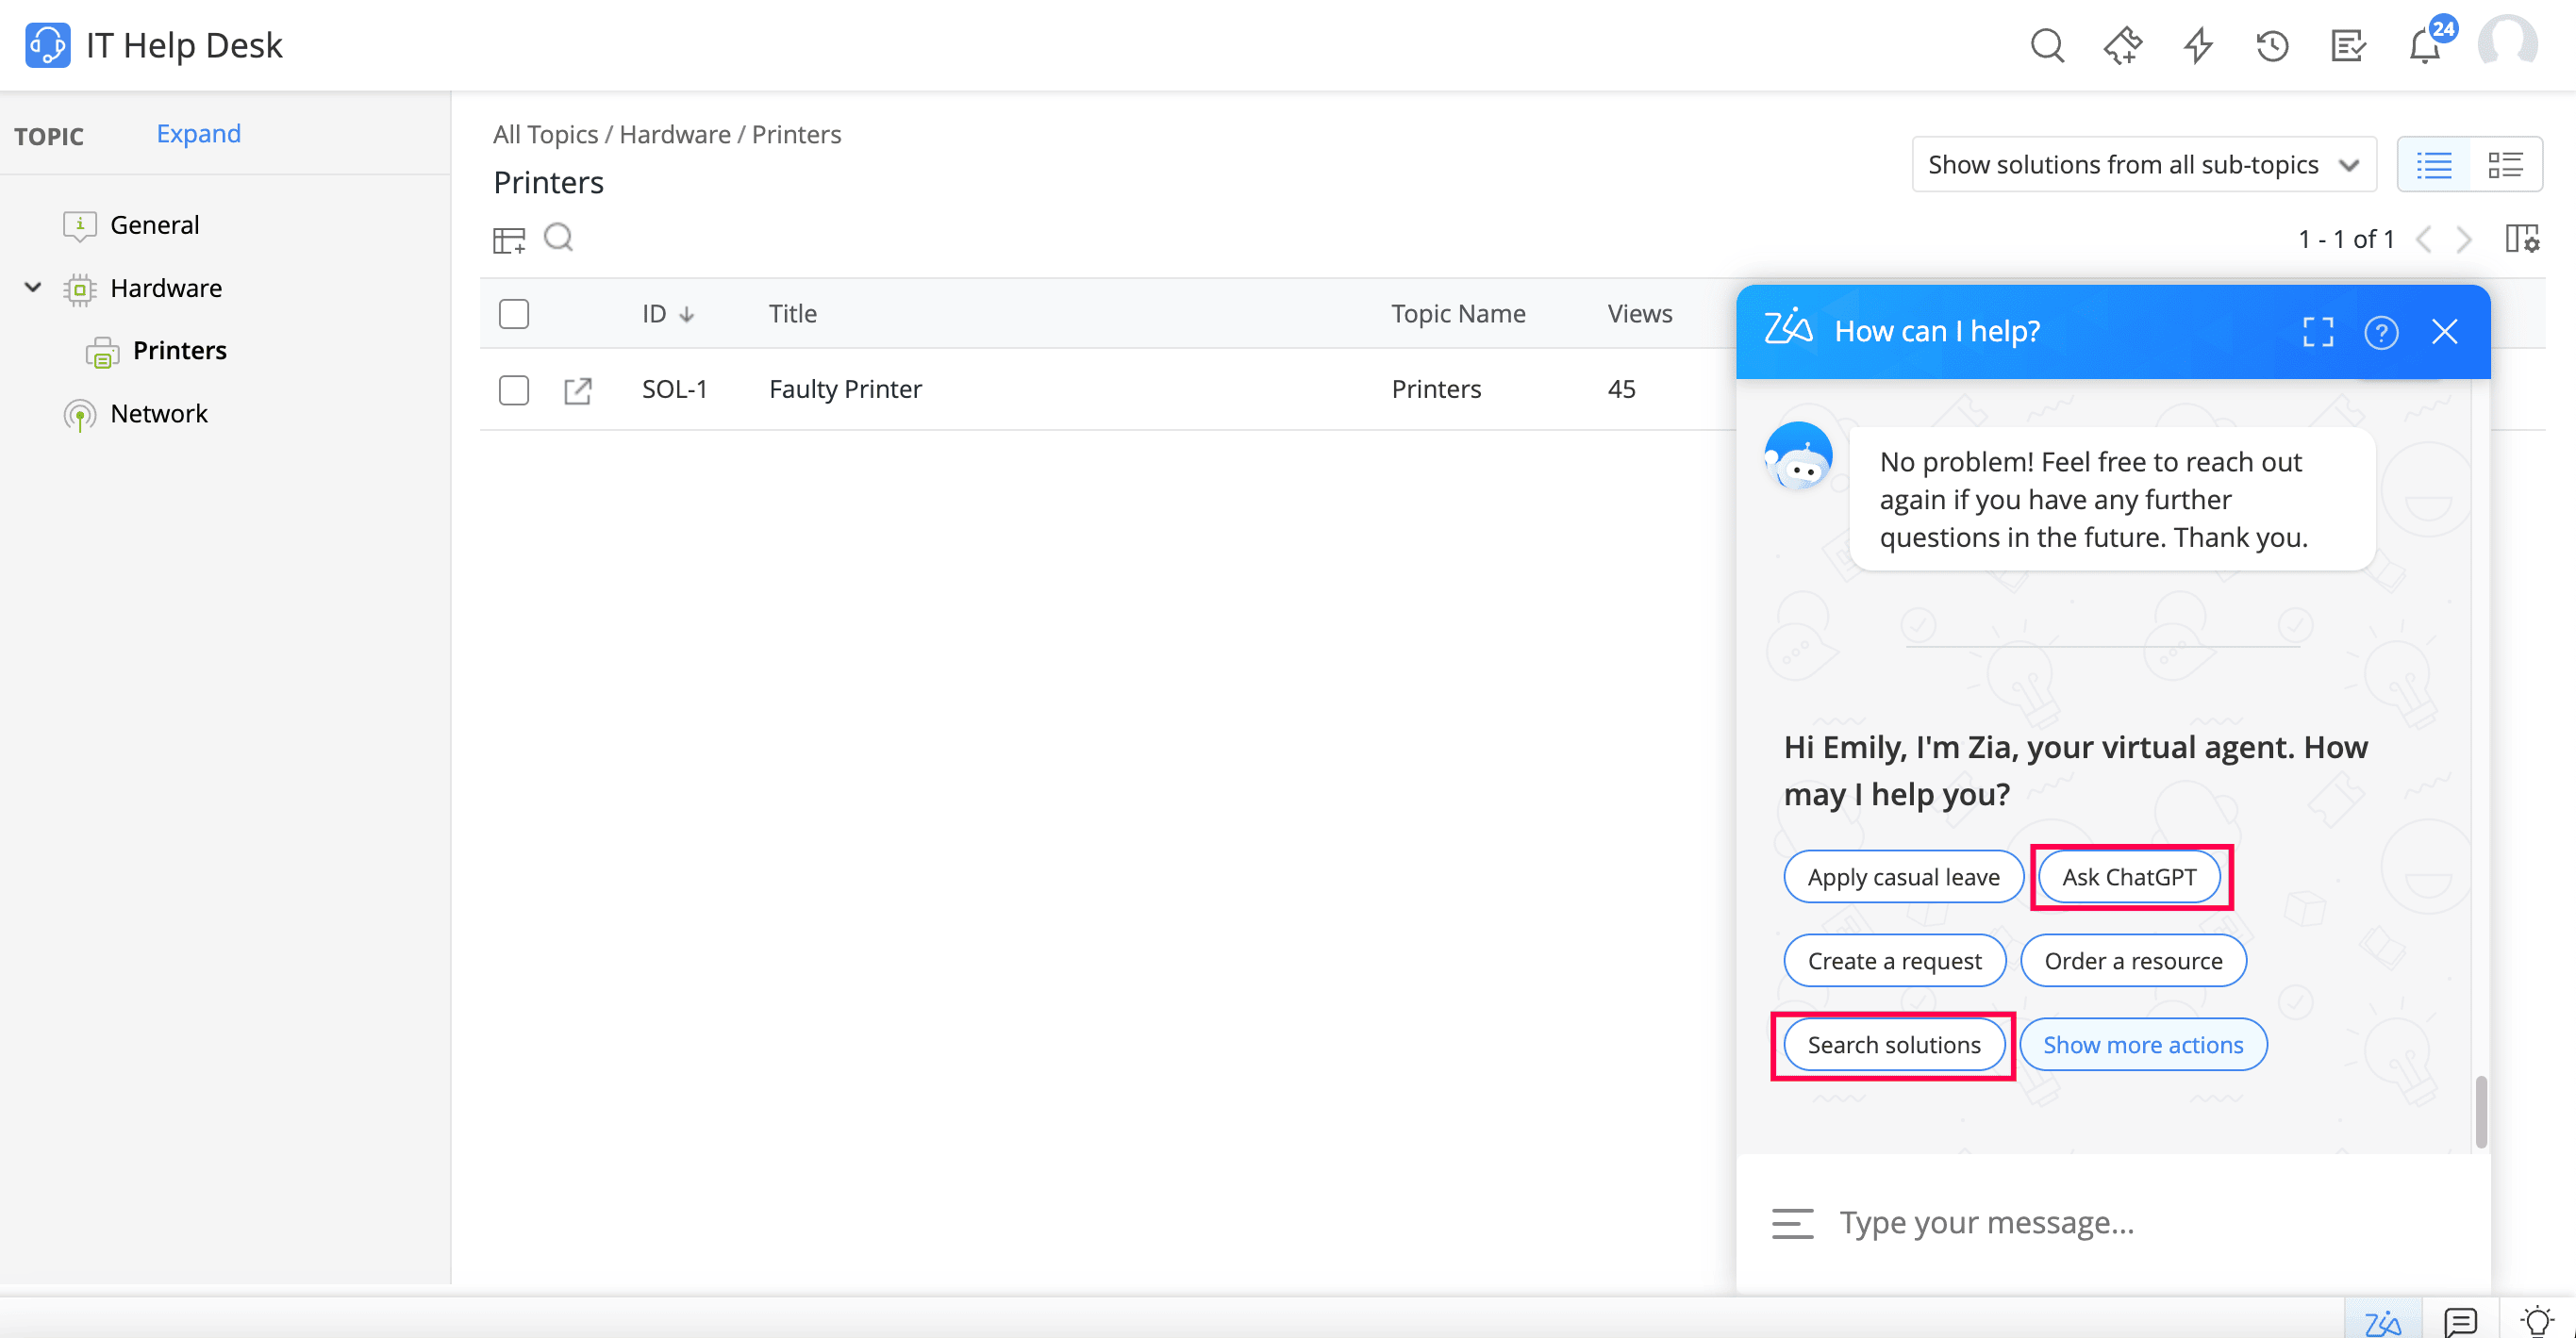Select the Printers topic in sidebar

coord(180,351)
